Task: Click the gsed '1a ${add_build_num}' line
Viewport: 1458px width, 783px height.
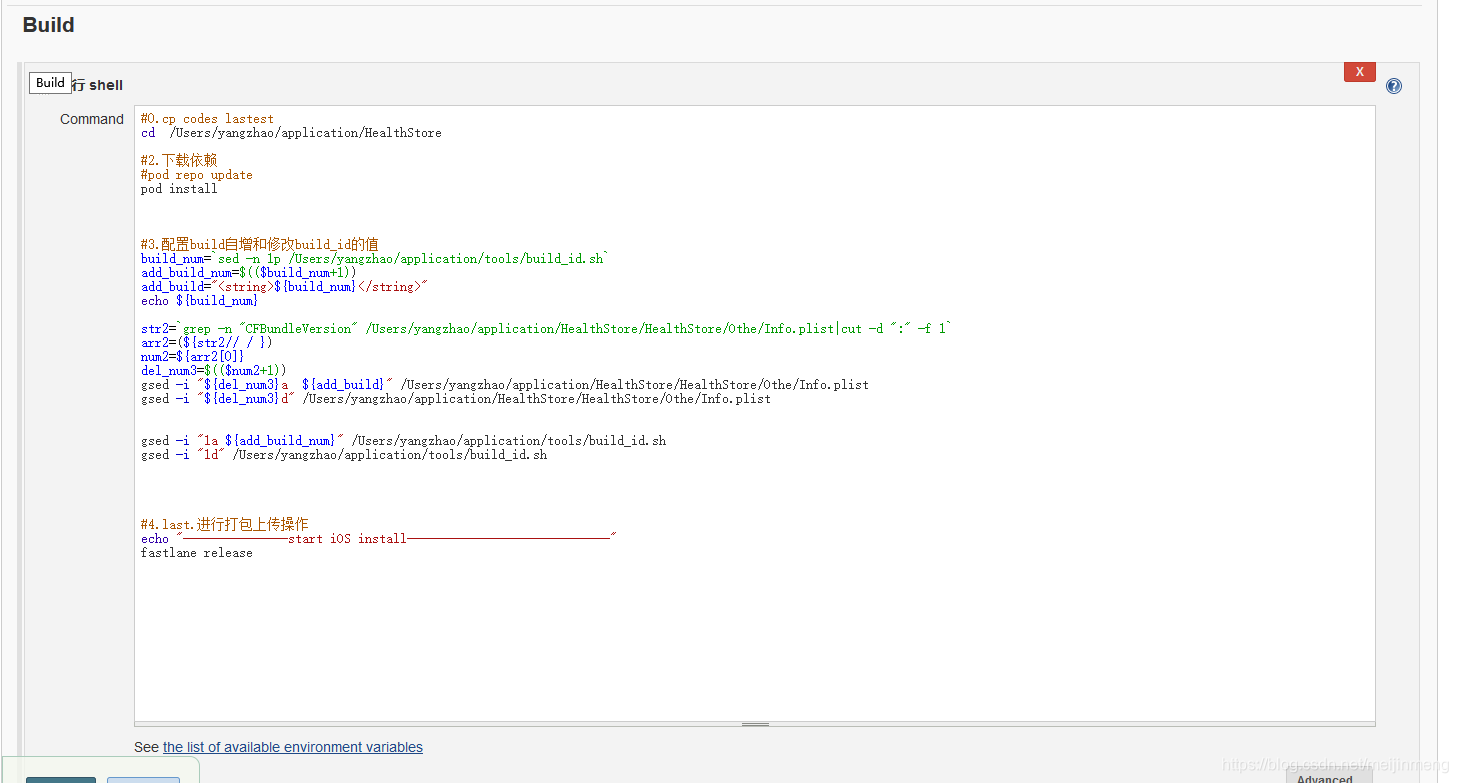Action: click(404, 441)
